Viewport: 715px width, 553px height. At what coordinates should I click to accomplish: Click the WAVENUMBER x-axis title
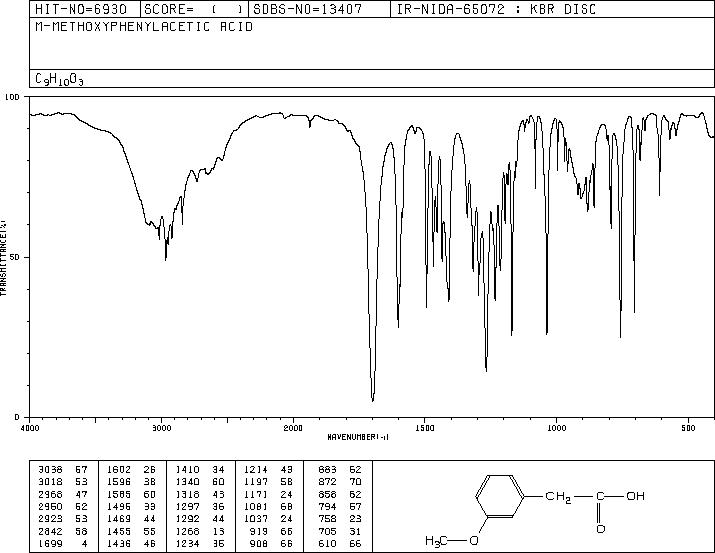click(x=358, y=437)
